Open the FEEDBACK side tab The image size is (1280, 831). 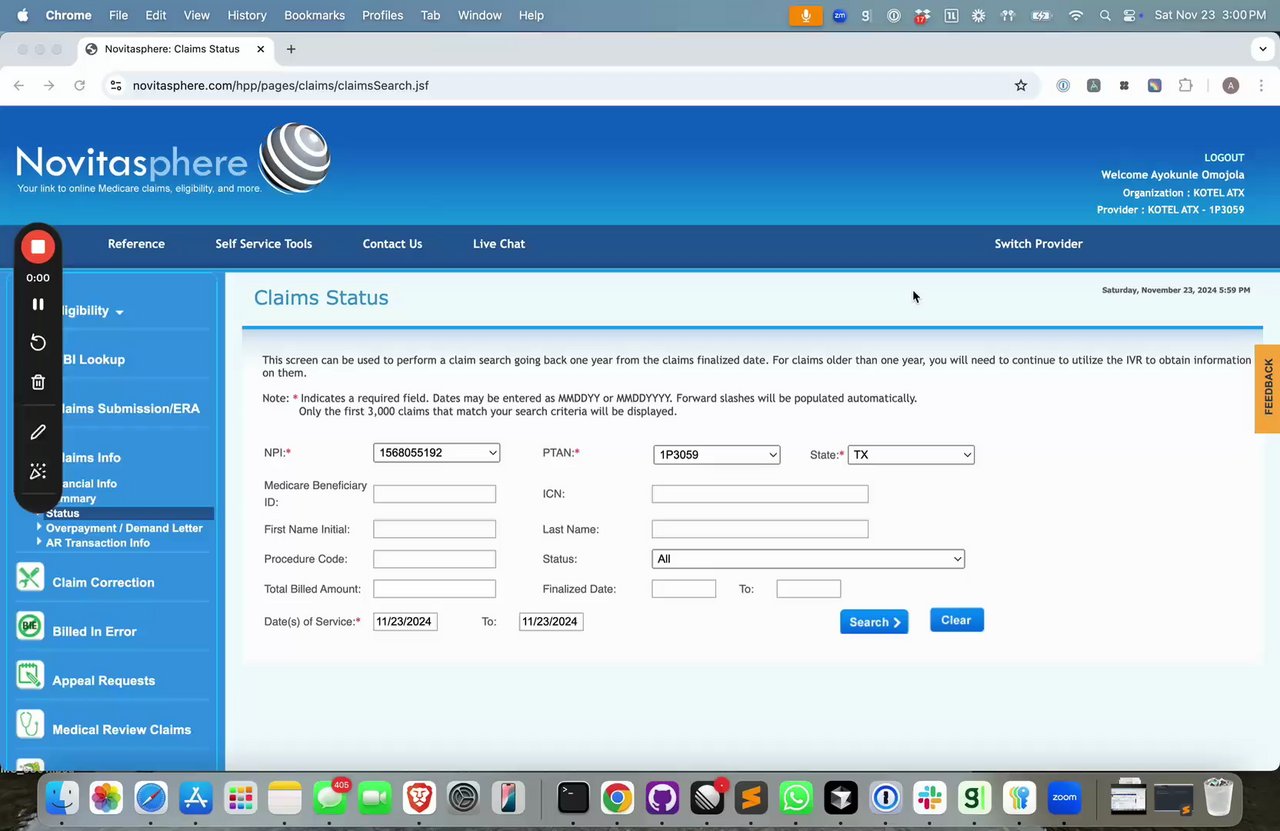click(1268, 388)
